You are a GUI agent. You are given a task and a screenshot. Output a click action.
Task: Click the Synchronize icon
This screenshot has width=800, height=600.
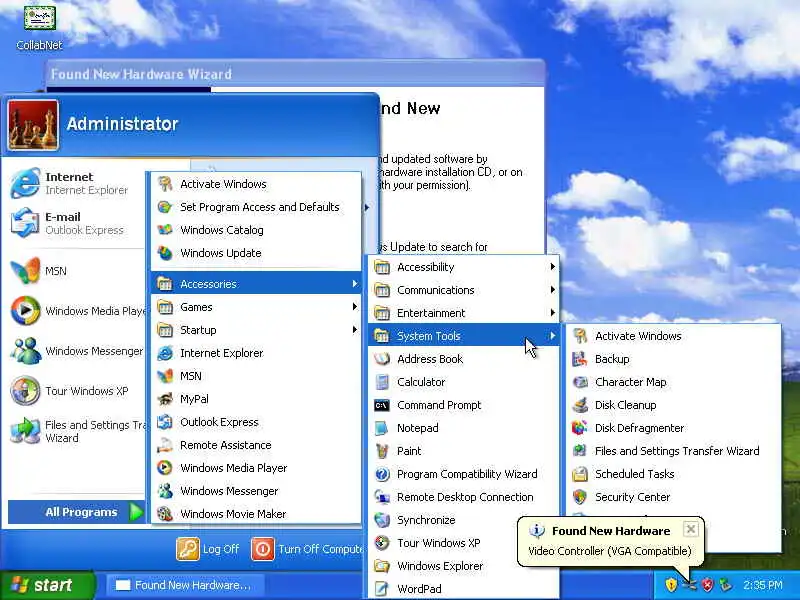[382, 520]
